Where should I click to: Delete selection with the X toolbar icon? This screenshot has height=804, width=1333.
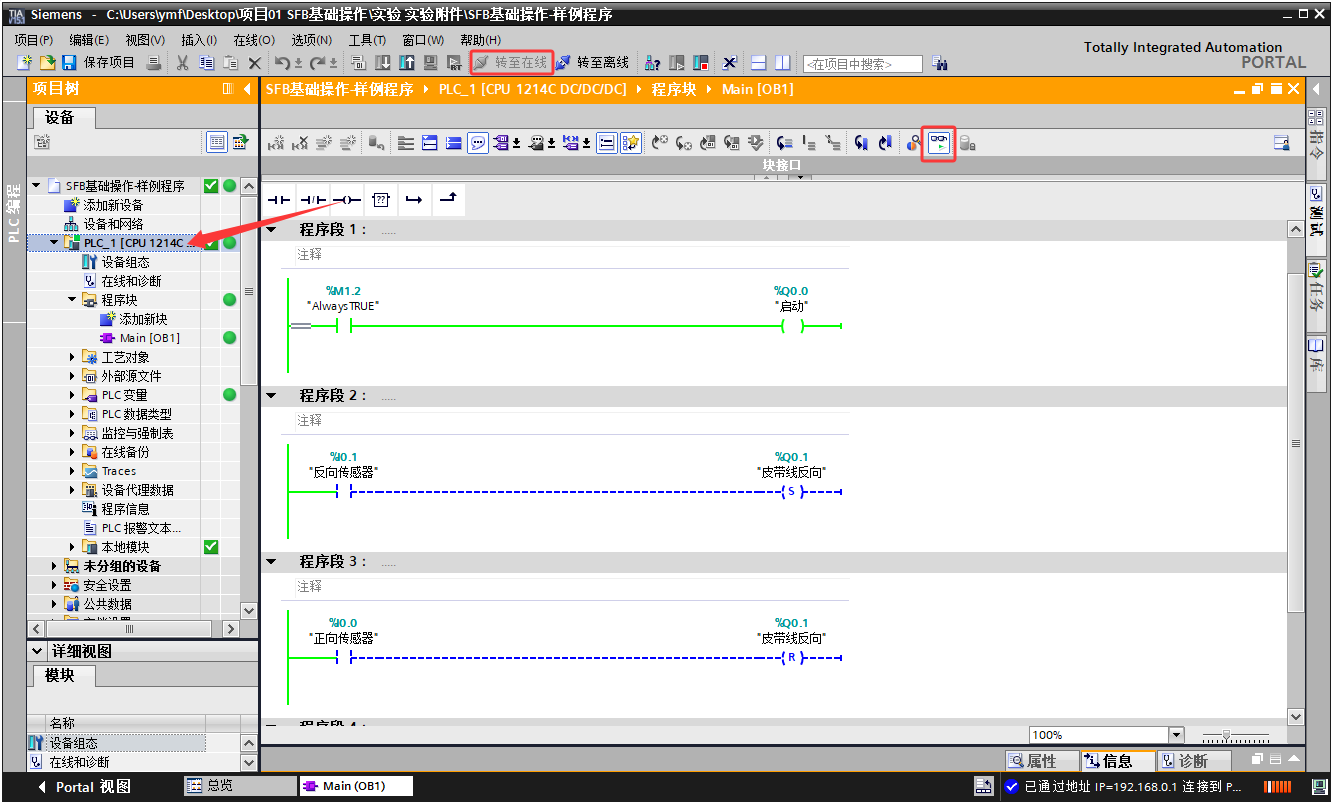pyautogui.click(x=255, y=63)
